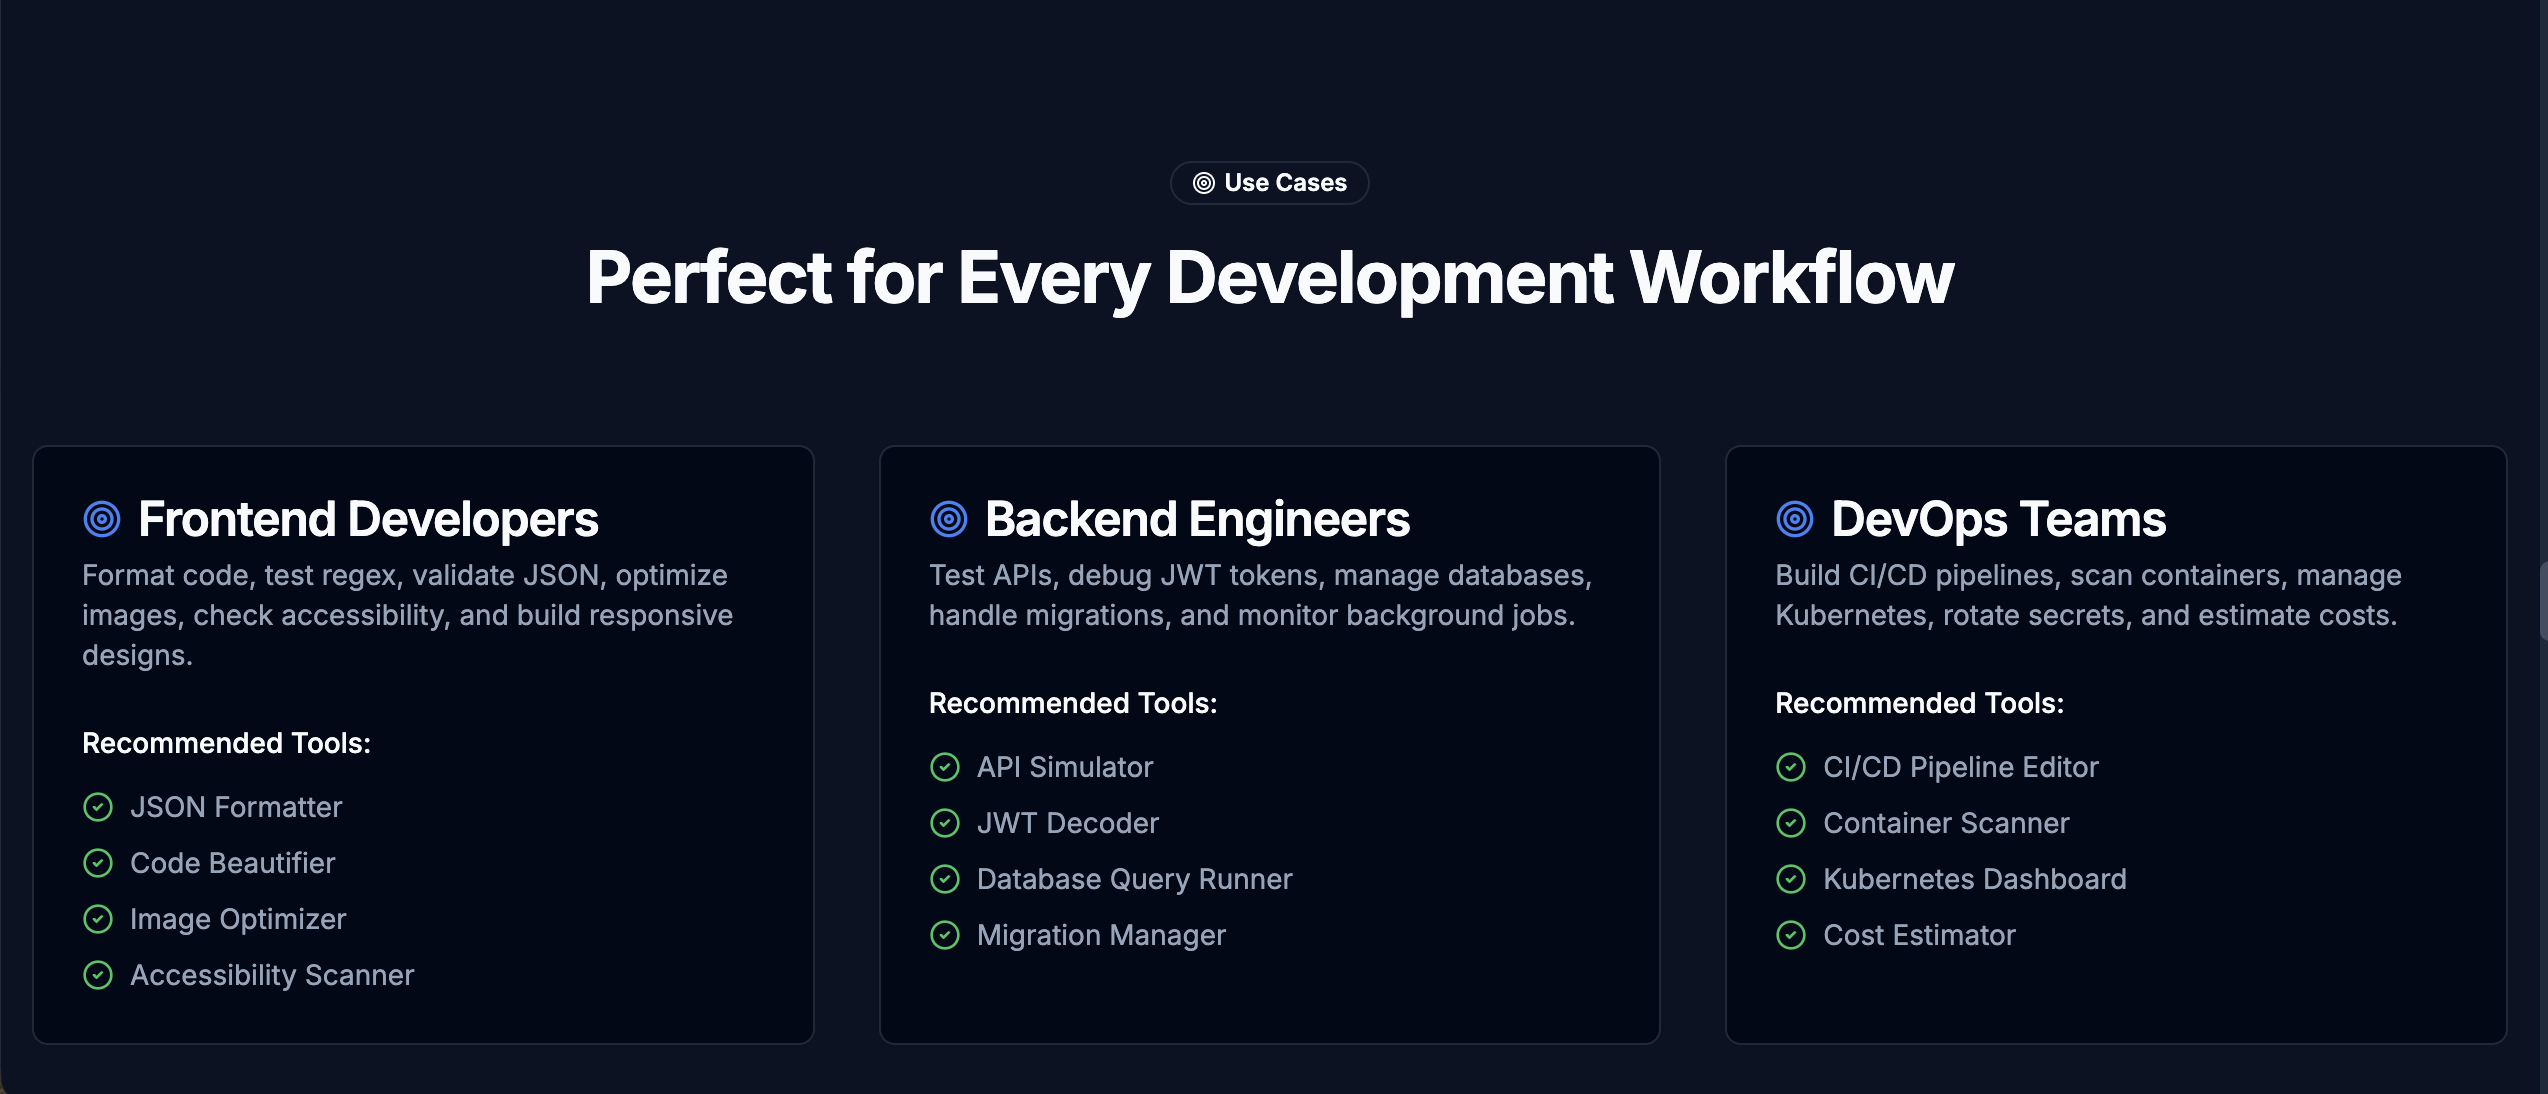Click the DevOps Teams card heading

pyautogui.click(x=1998, y=518)
